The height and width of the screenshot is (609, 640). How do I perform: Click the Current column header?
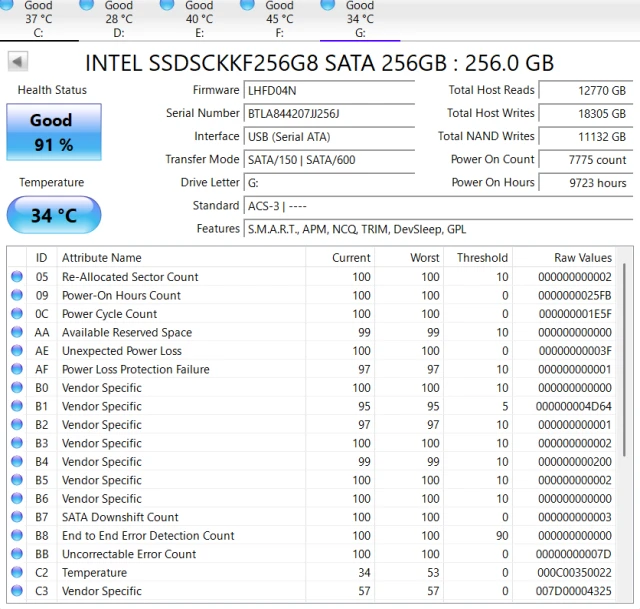(x=340, y=258)
